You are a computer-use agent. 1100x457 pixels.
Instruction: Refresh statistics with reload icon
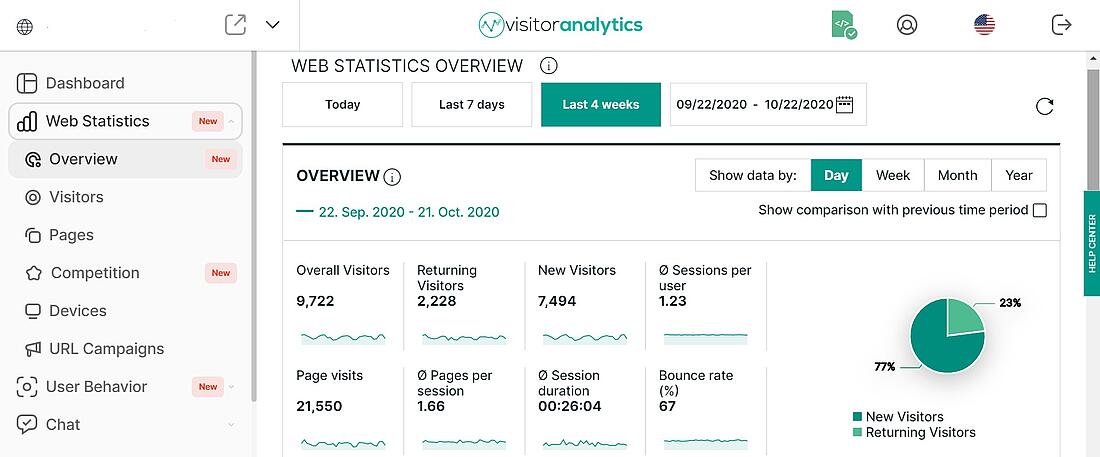click(1045, 106)
